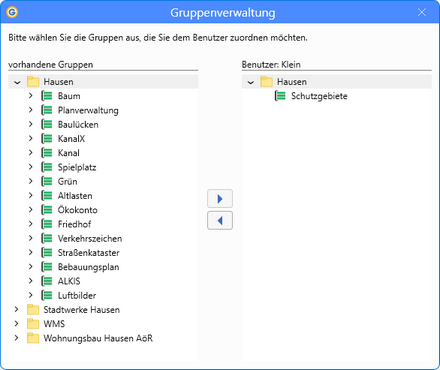The width and height of the screenshot is (440, 370).
Task: Expand the KanalX group
Action: (x=31, y=138)
